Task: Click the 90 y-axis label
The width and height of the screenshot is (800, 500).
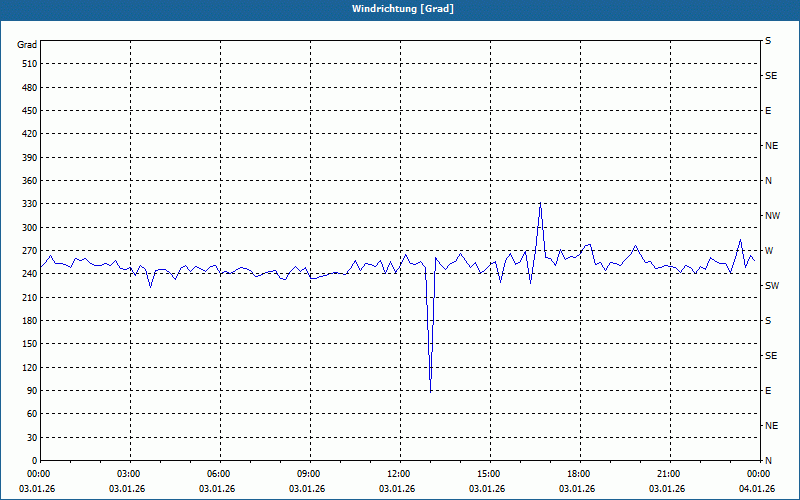Action: click(x=32, y=391)
